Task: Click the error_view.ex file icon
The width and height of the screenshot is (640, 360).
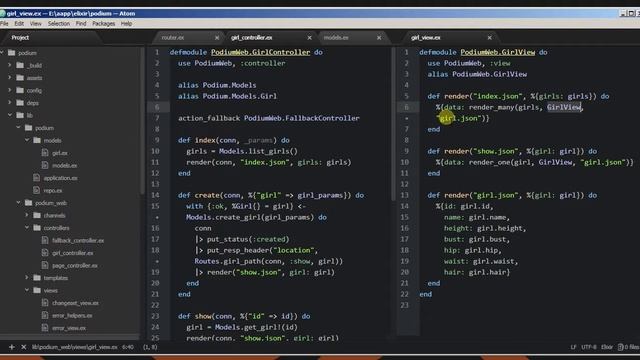Action: pyautogui.click(x=45, y=328)
